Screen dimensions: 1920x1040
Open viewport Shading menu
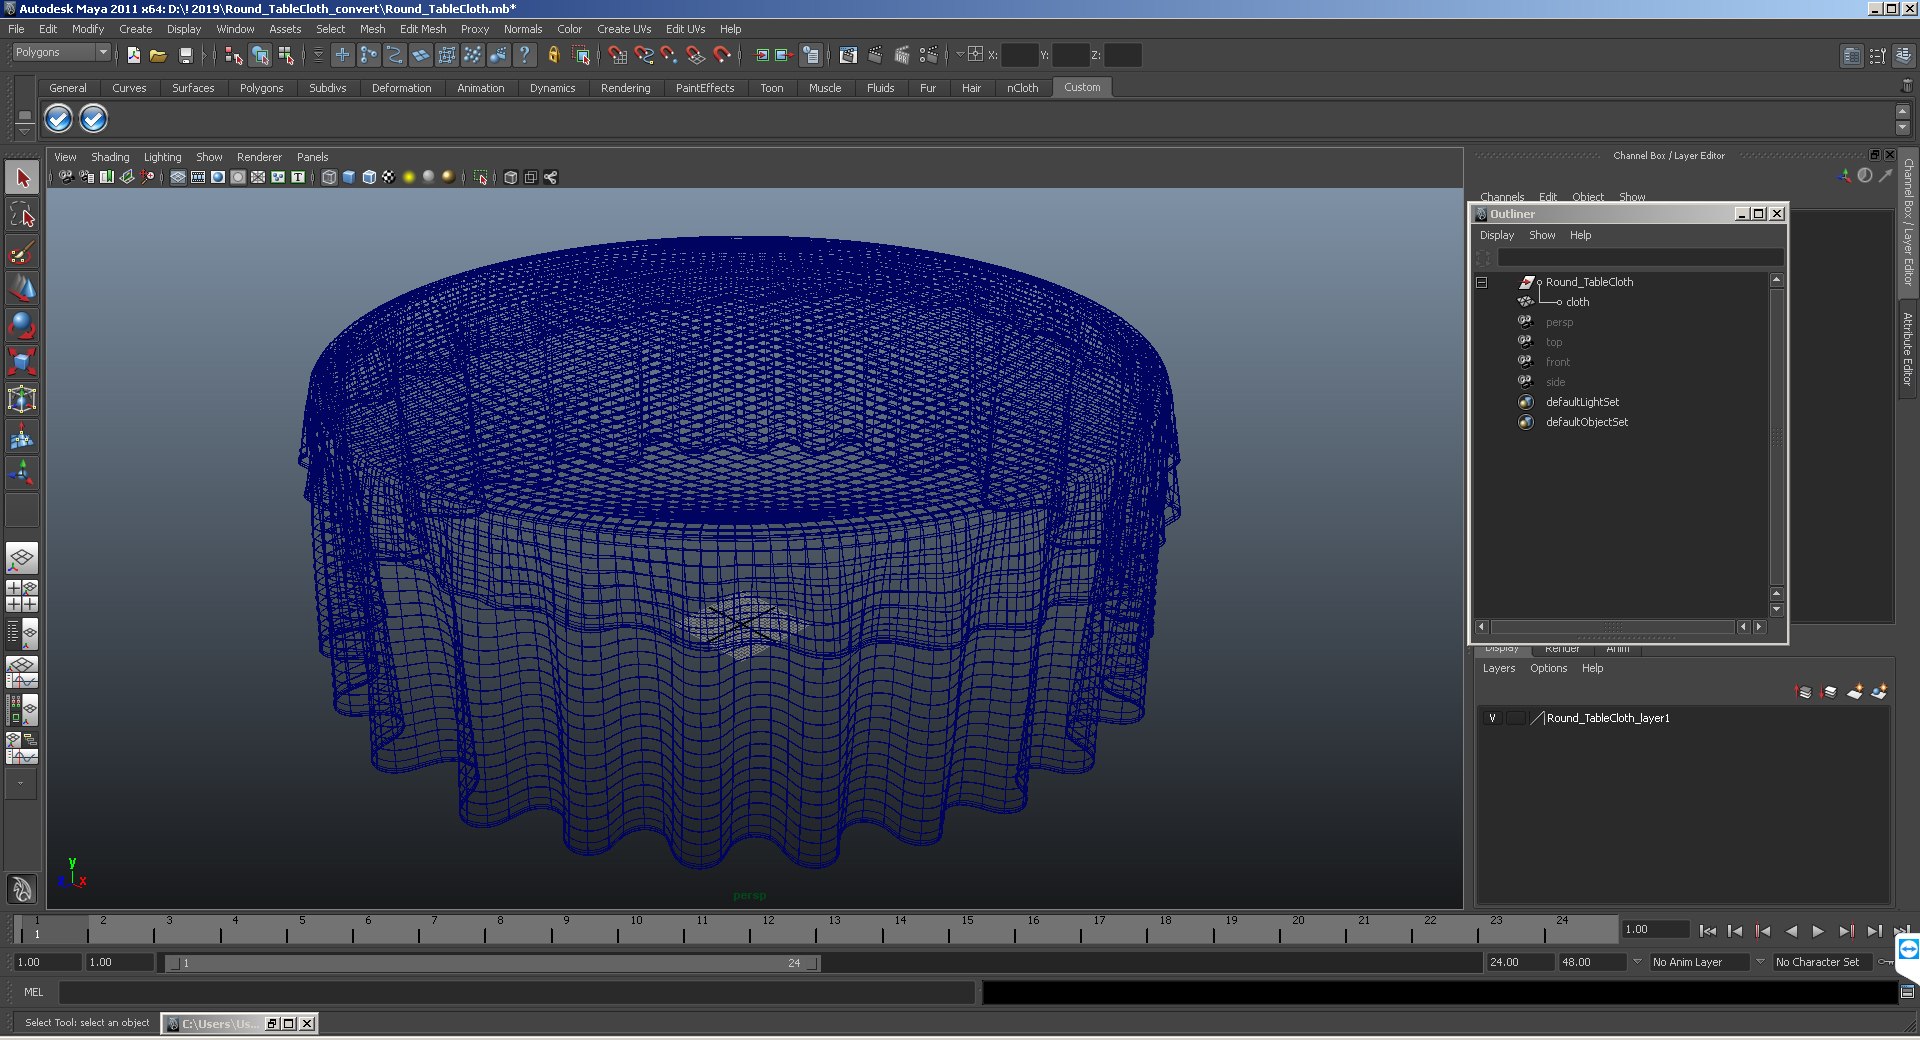coord(110,157)
